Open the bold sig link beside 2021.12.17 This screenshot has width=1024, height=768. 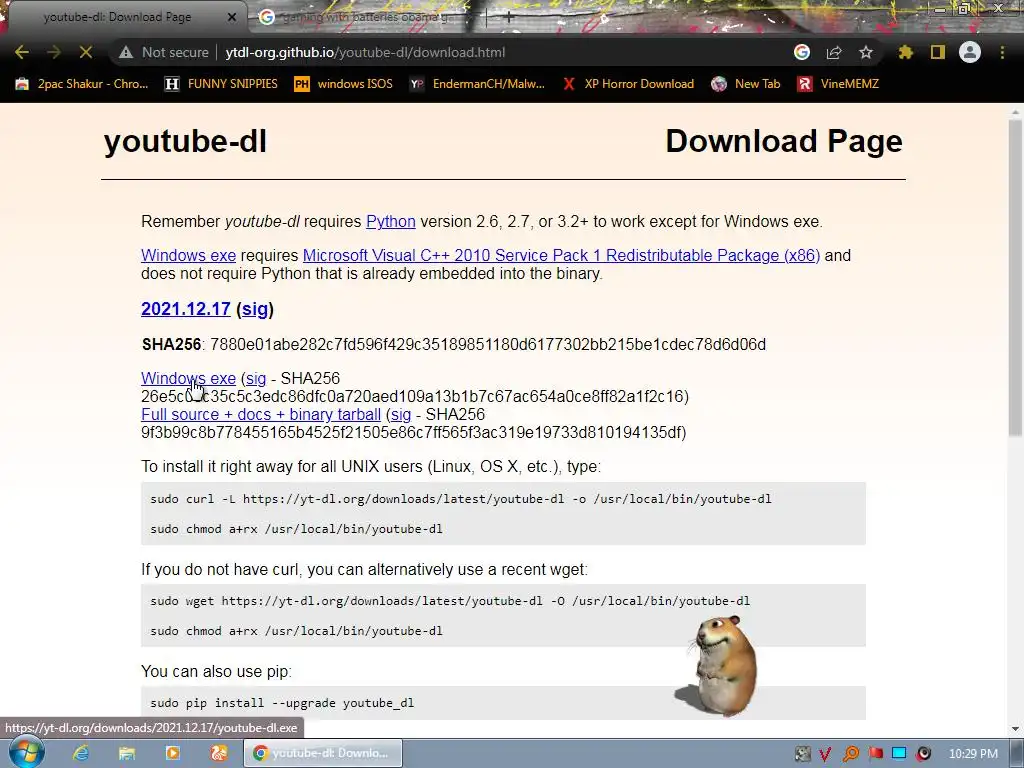point(255,309)
